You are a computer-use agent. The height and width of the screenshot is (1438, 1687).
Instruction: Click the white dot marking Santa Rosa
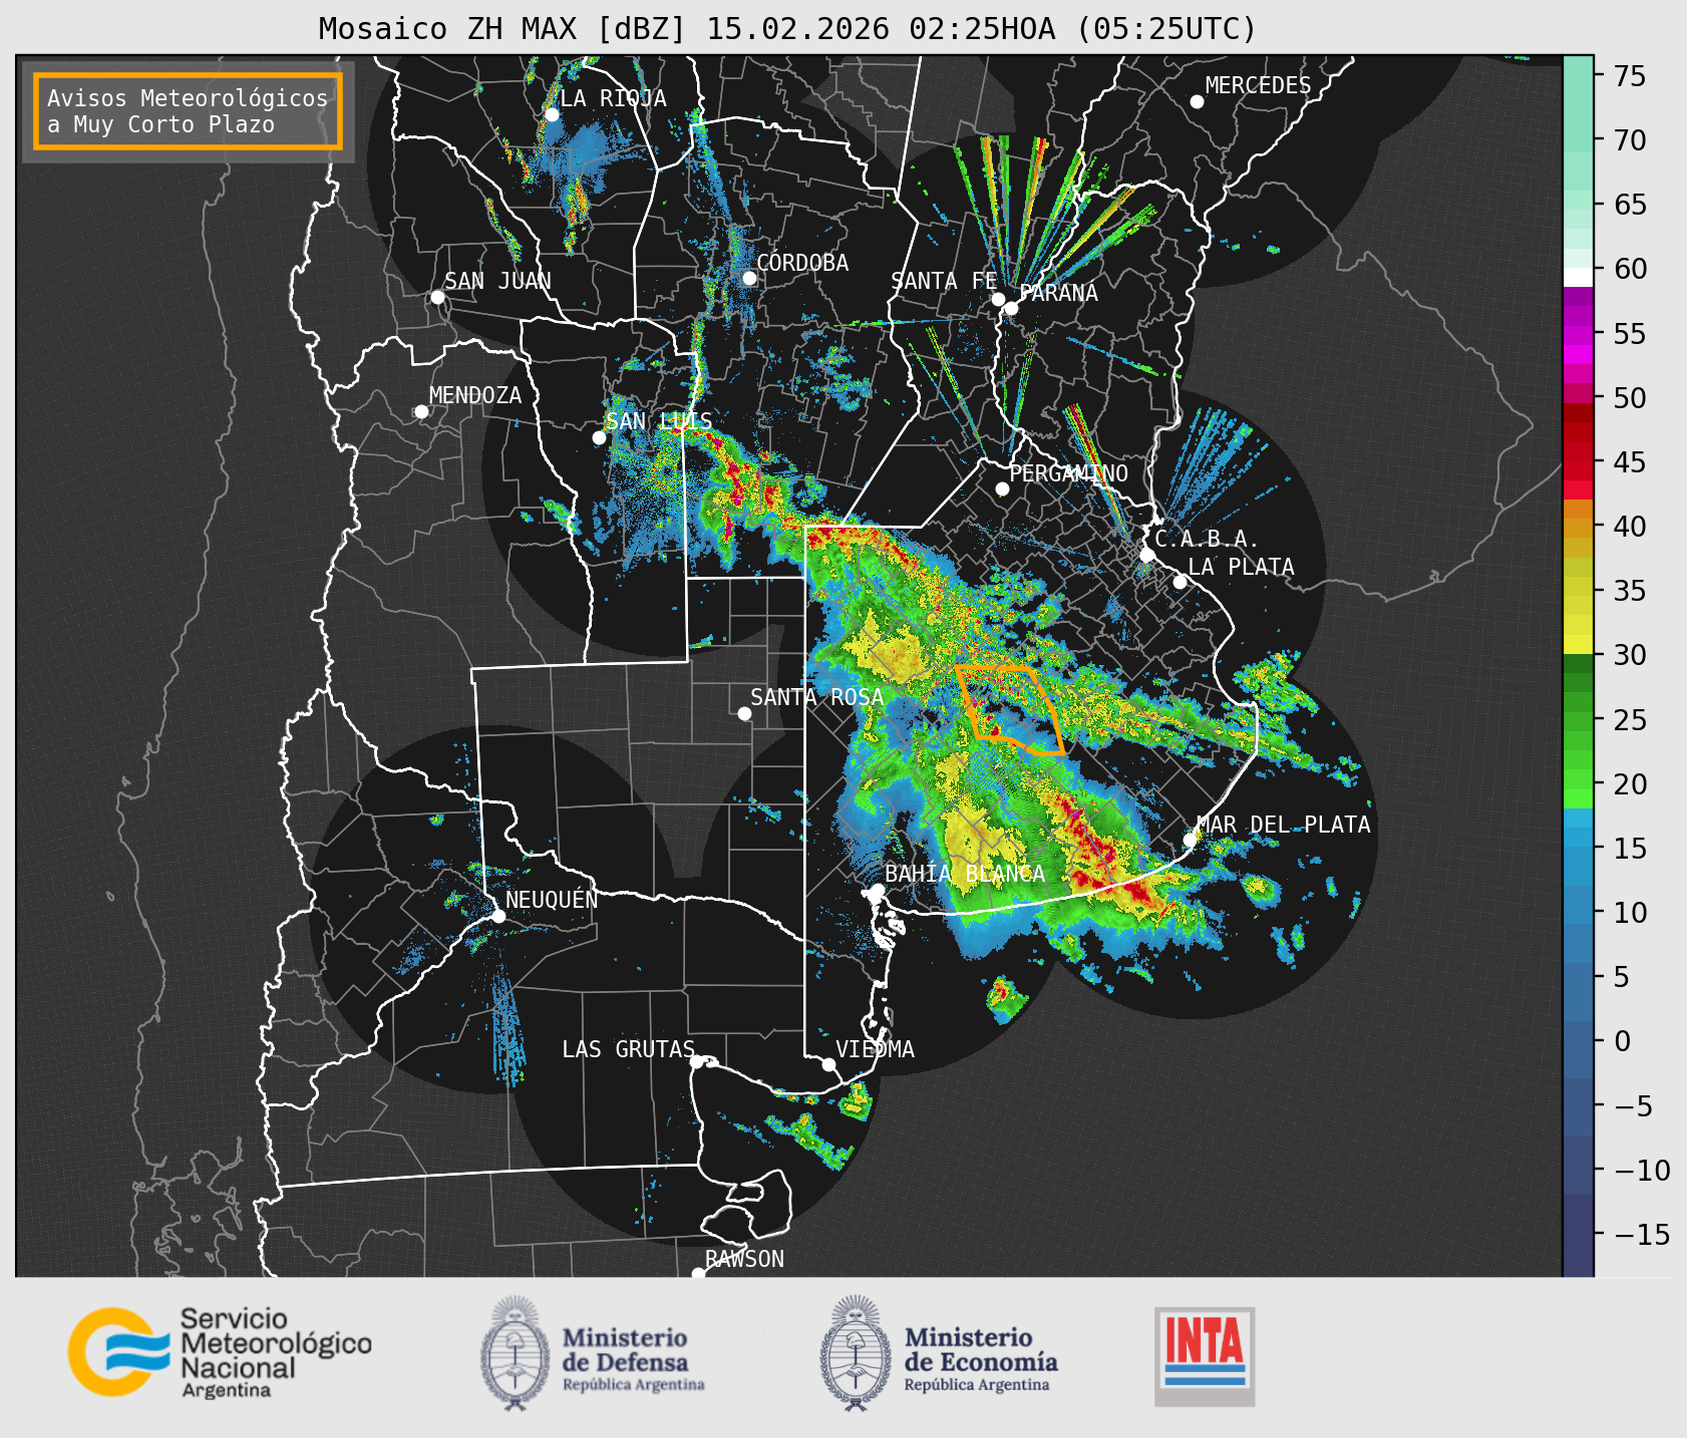tap(744, 713)
